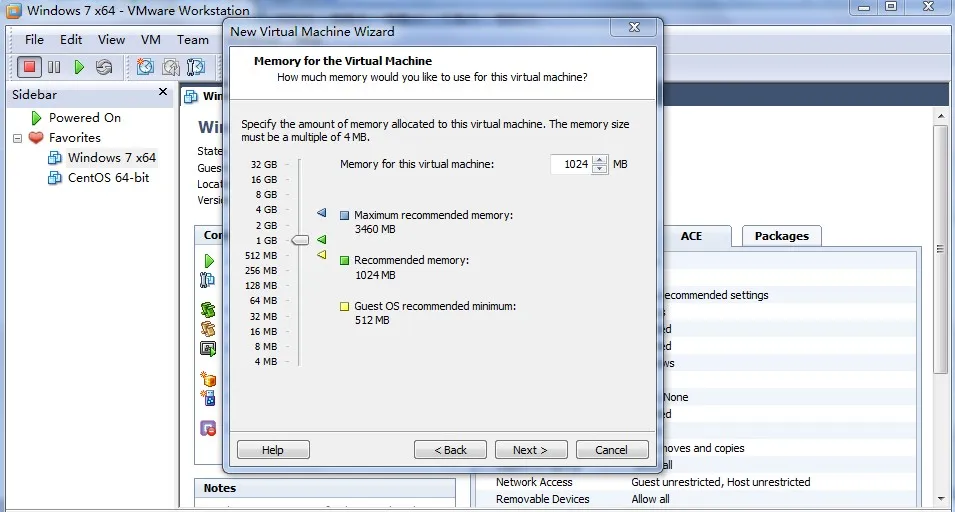Viewport: 955px width, 512px height.
Task: Increase memory with the spinner up arrow
Action: click(599, 160)
